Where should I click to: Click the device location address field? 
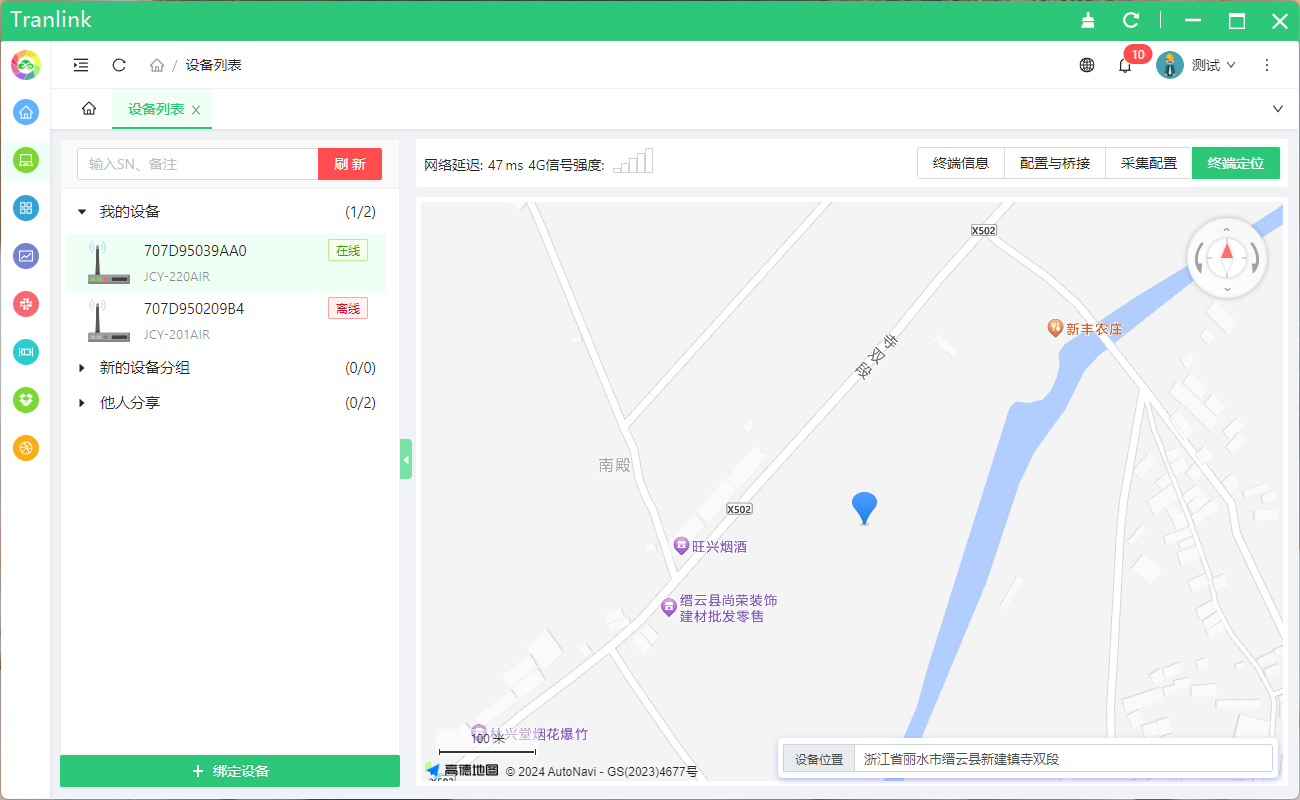pos(1063,759)
